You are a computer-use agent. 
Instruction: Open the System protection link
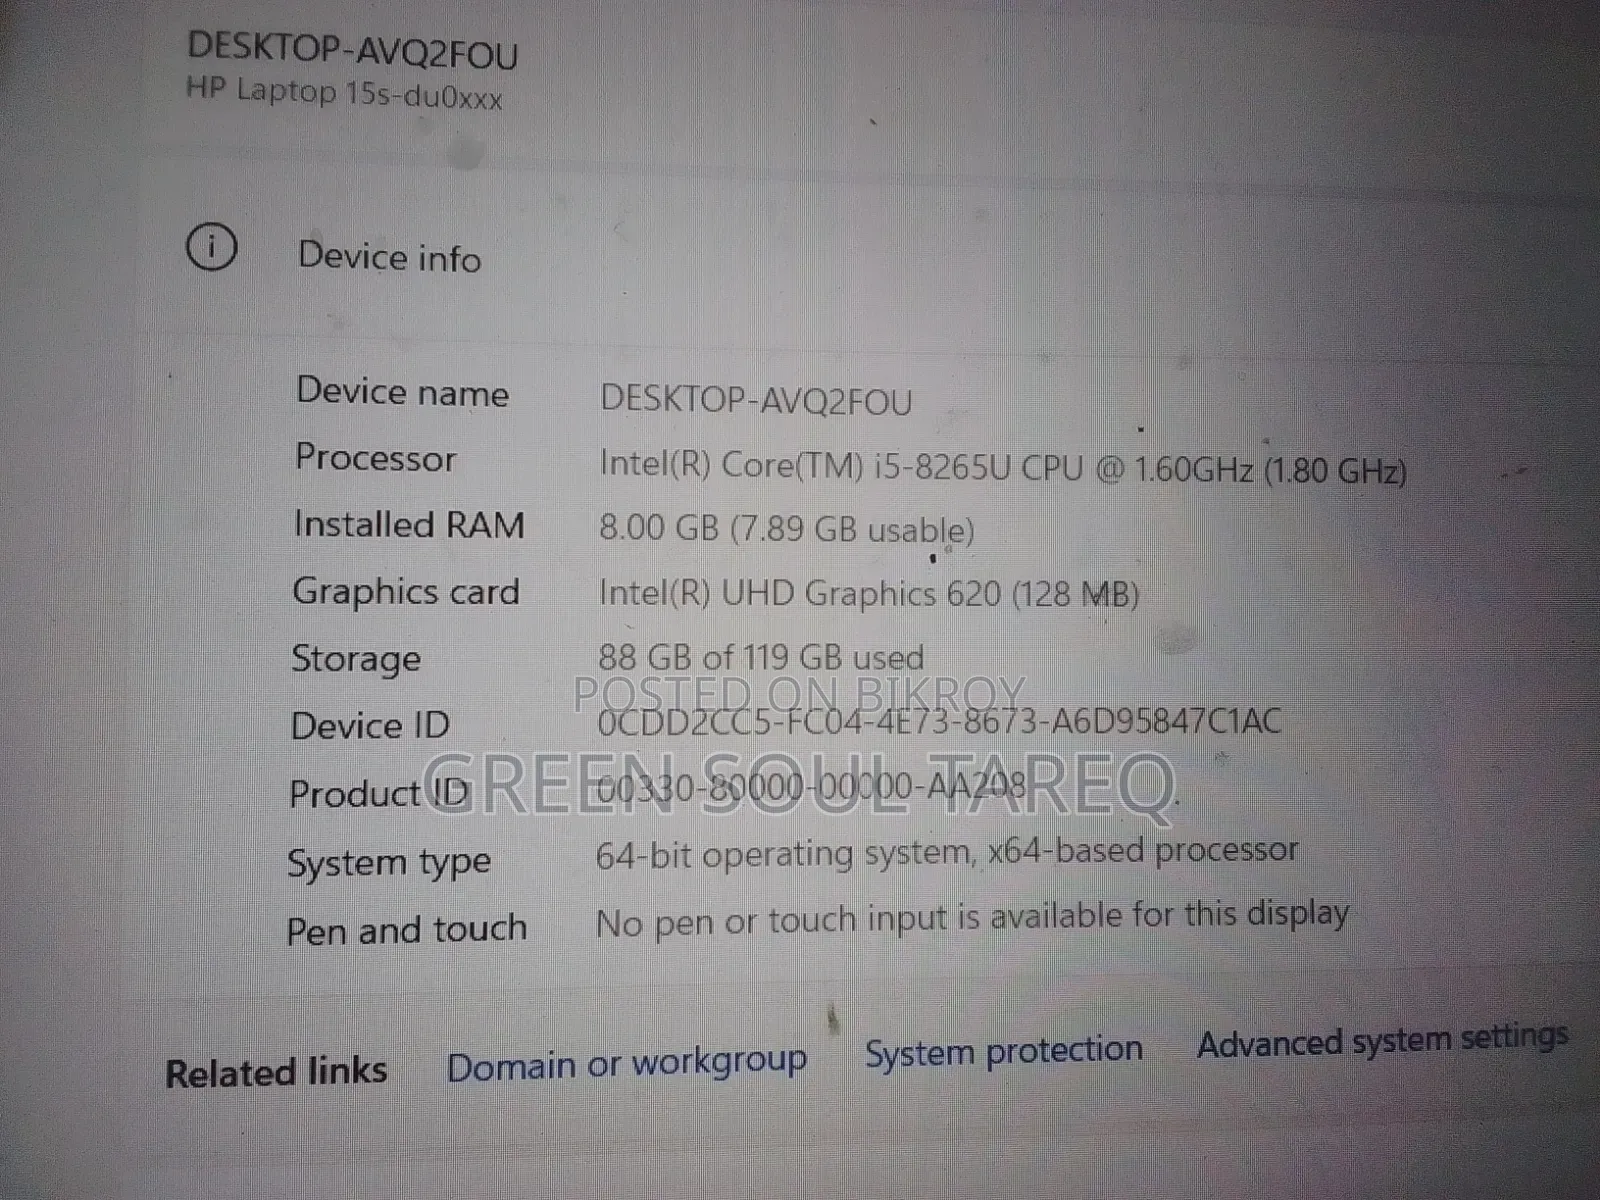tap(1004, 1050)
